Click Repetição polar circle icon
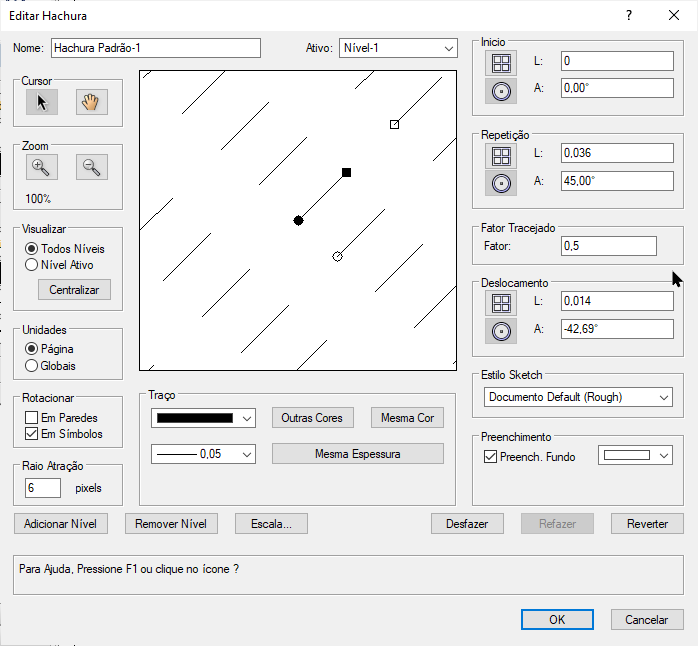 tap(501, 183)
